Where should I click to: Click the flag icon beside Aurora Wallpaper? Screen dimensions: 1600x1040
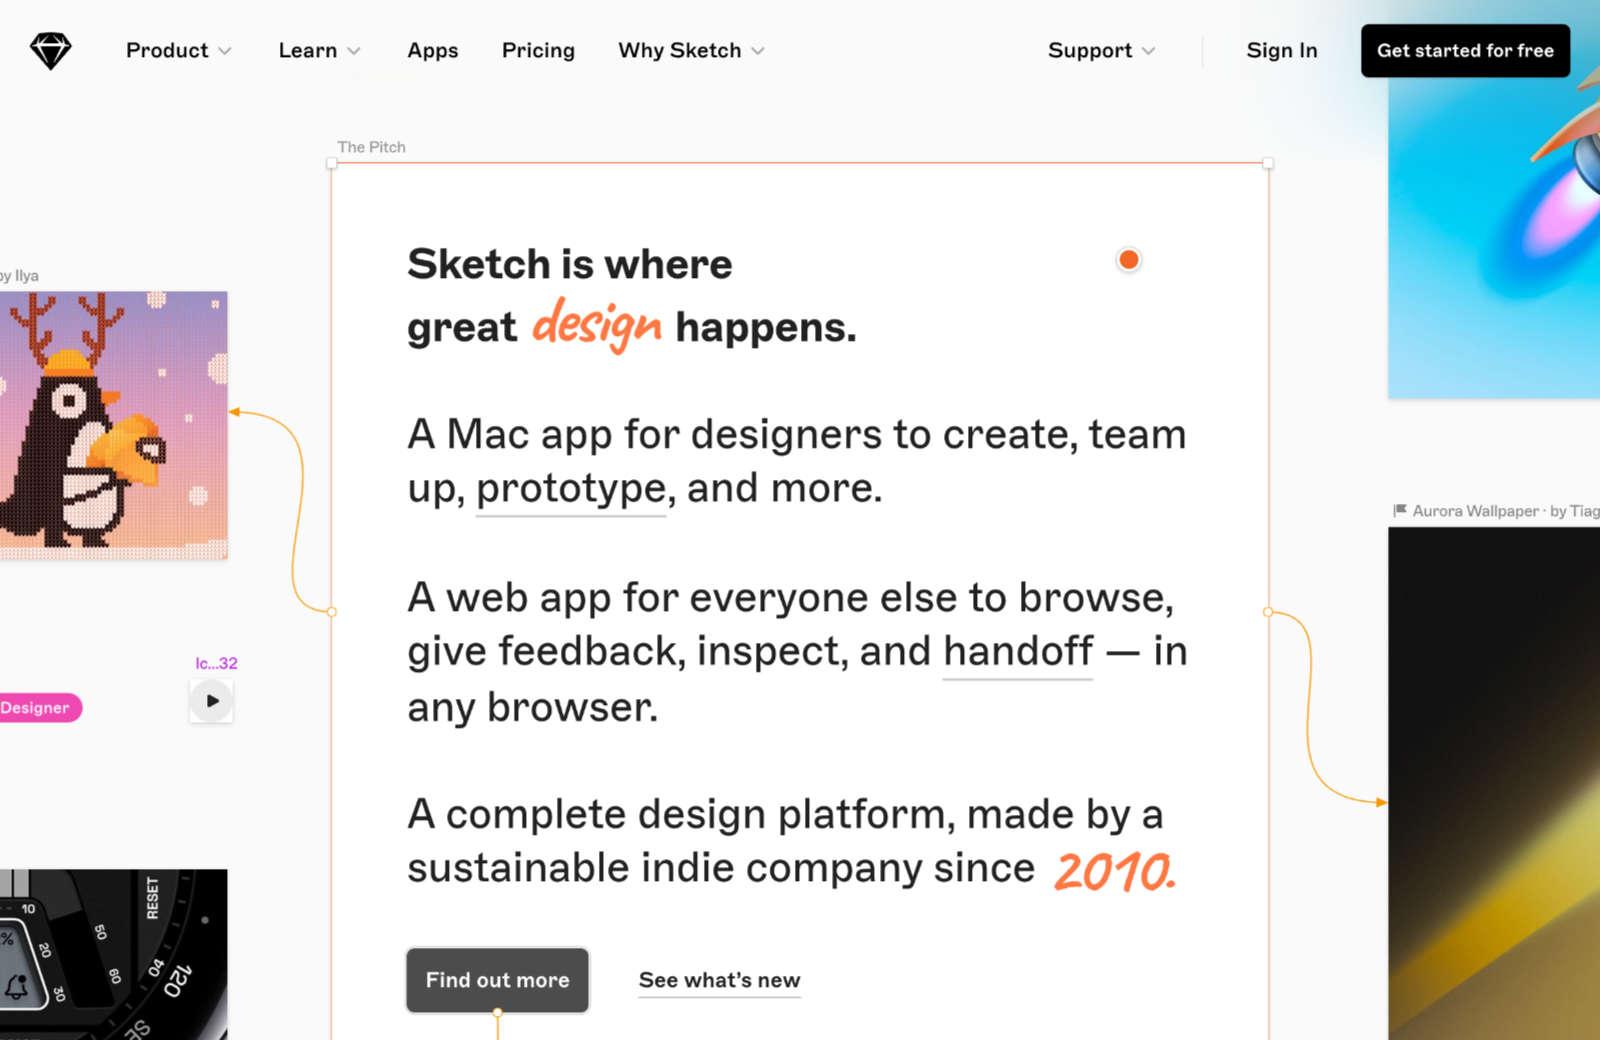pos(1400,510)
